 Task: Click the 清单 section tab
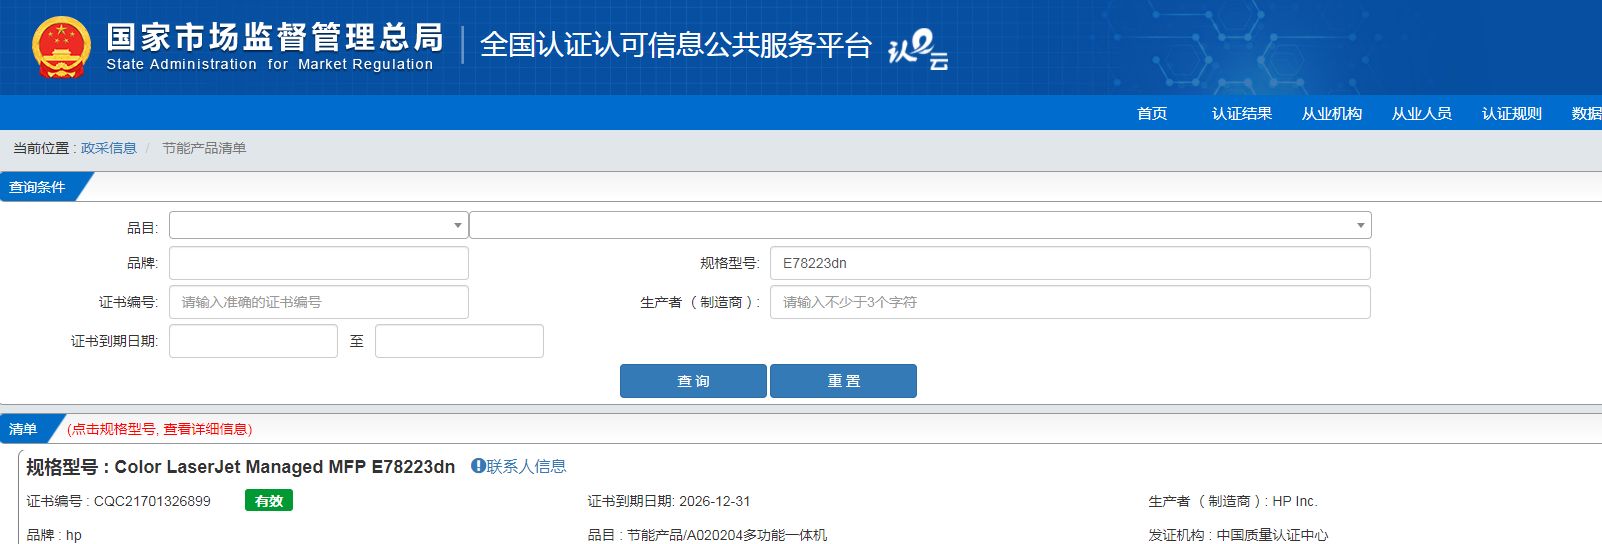[x=23, y=429]
